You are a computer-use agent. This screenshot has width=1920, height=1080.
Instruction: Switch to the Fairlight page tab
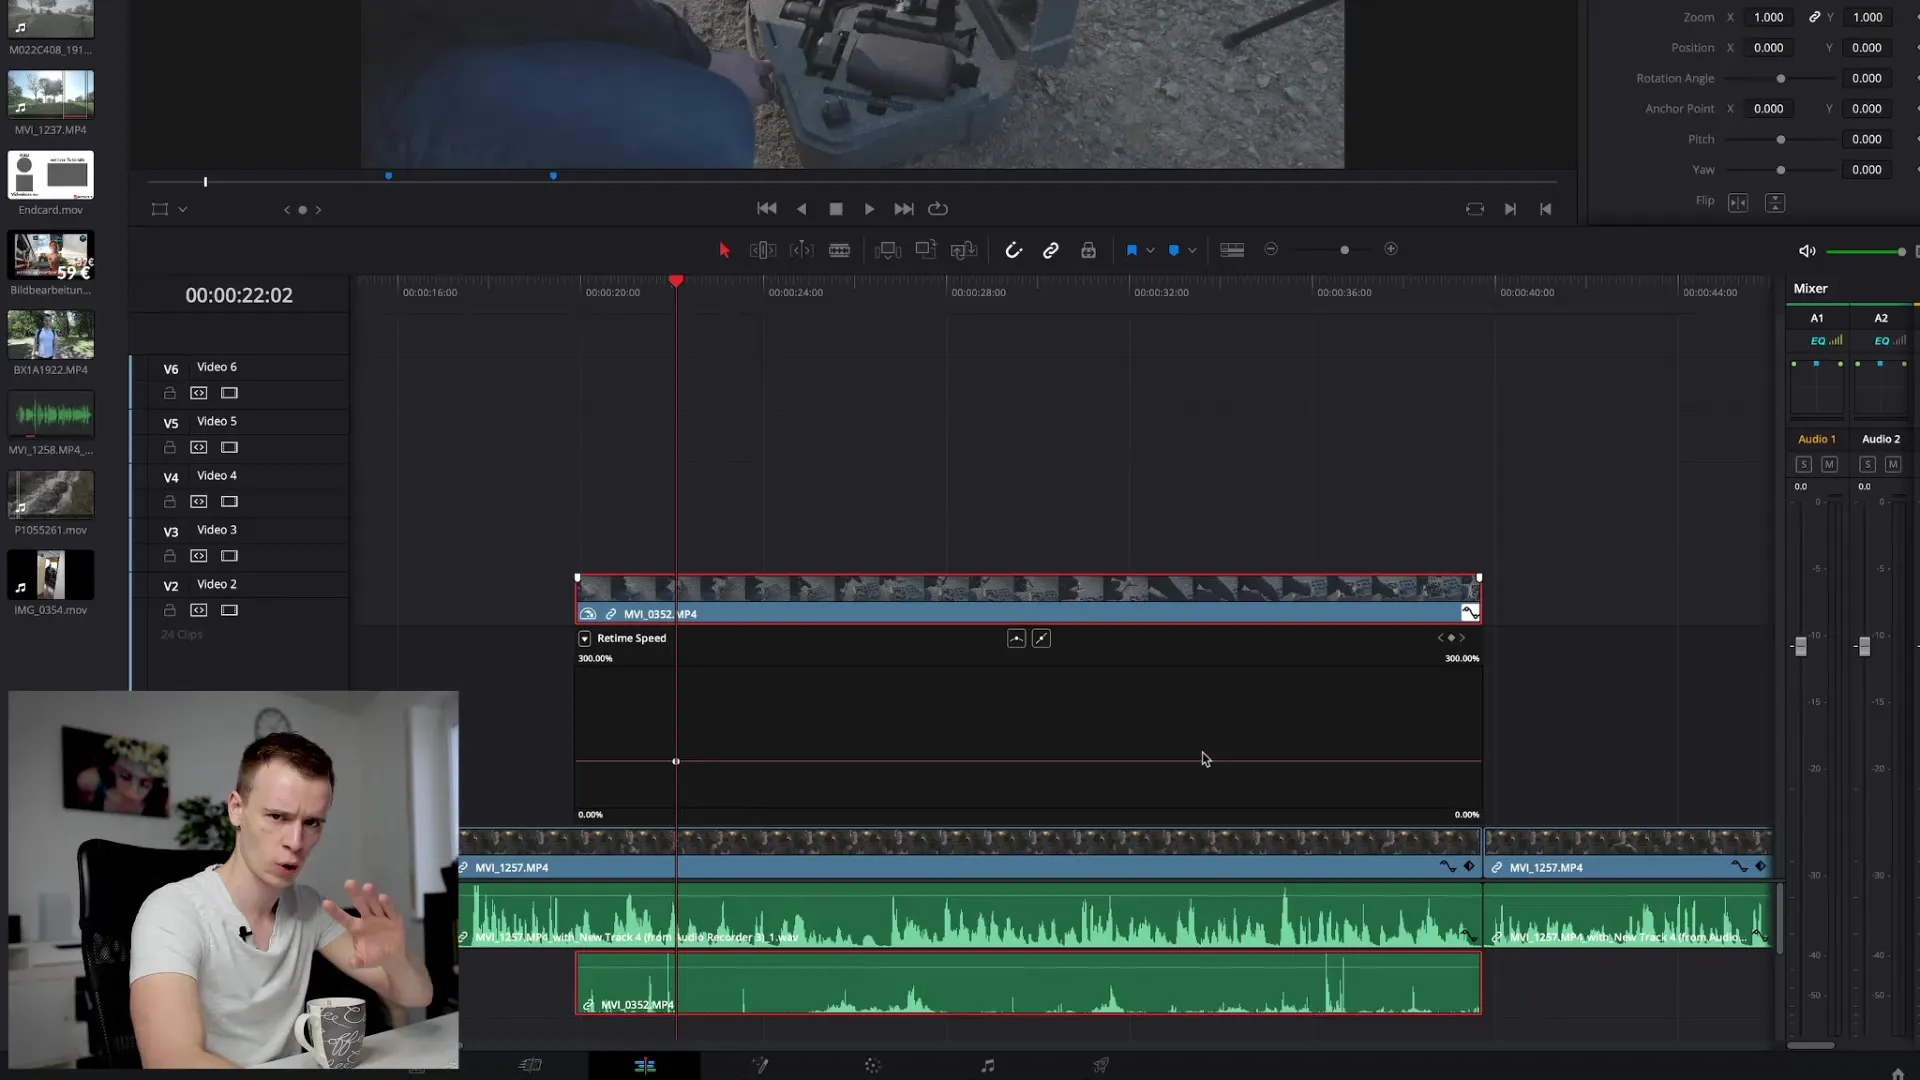pyautogui.click(x=988, y=1066)
